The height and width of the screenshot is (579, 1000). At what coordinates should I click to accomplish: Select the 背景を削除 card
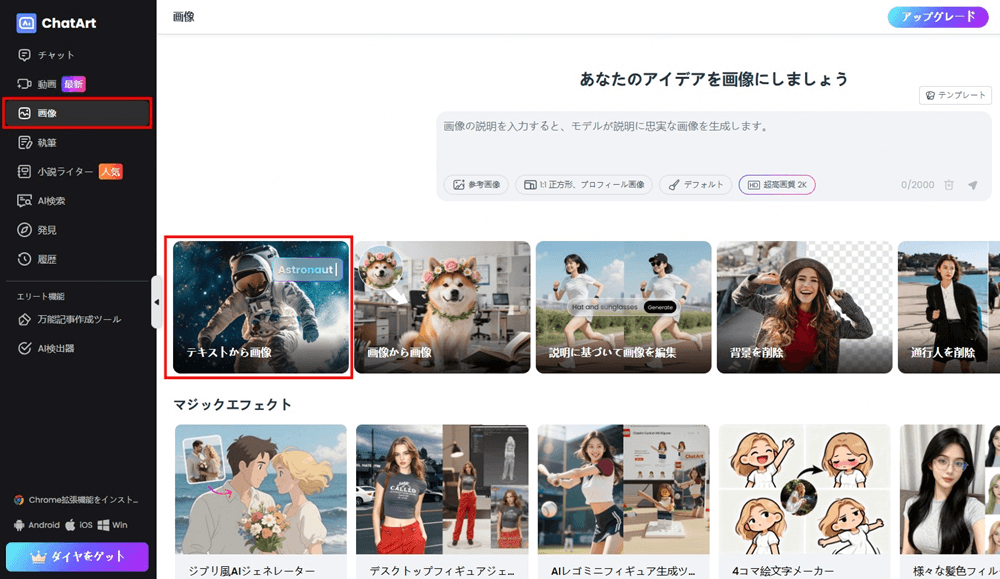click(x=804, y=307)
